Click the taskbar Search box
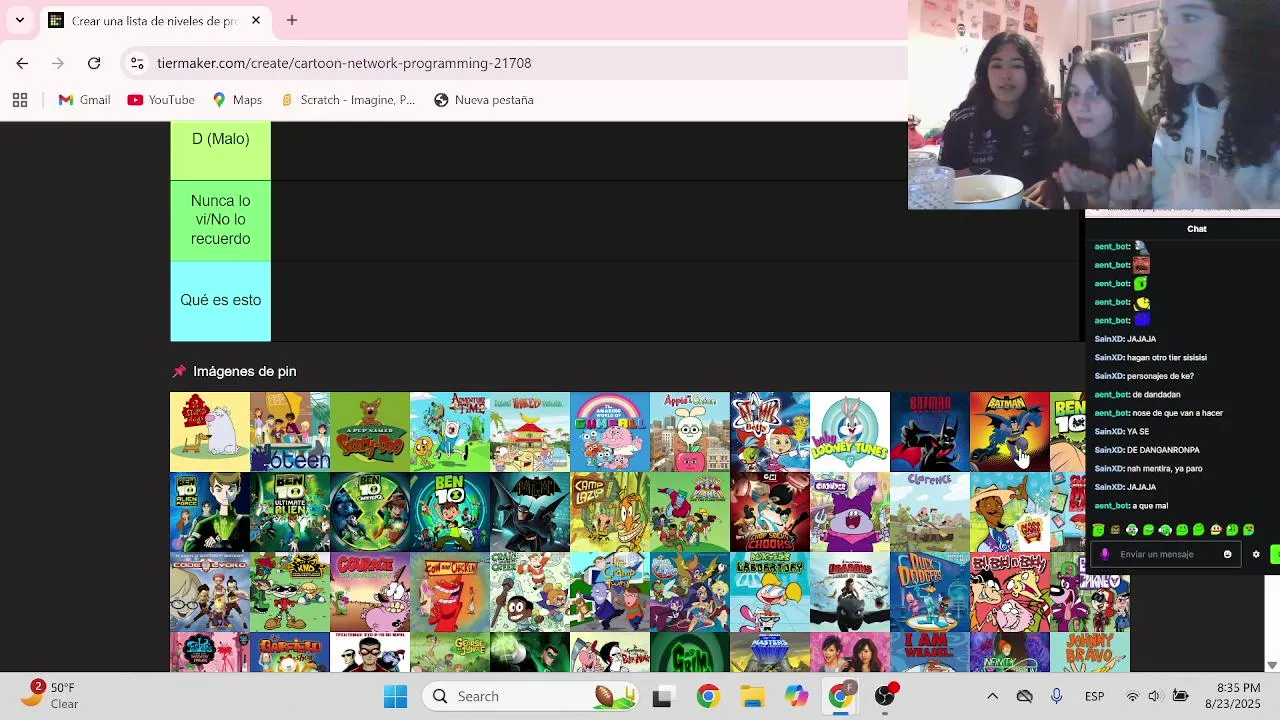 [530, 696]
